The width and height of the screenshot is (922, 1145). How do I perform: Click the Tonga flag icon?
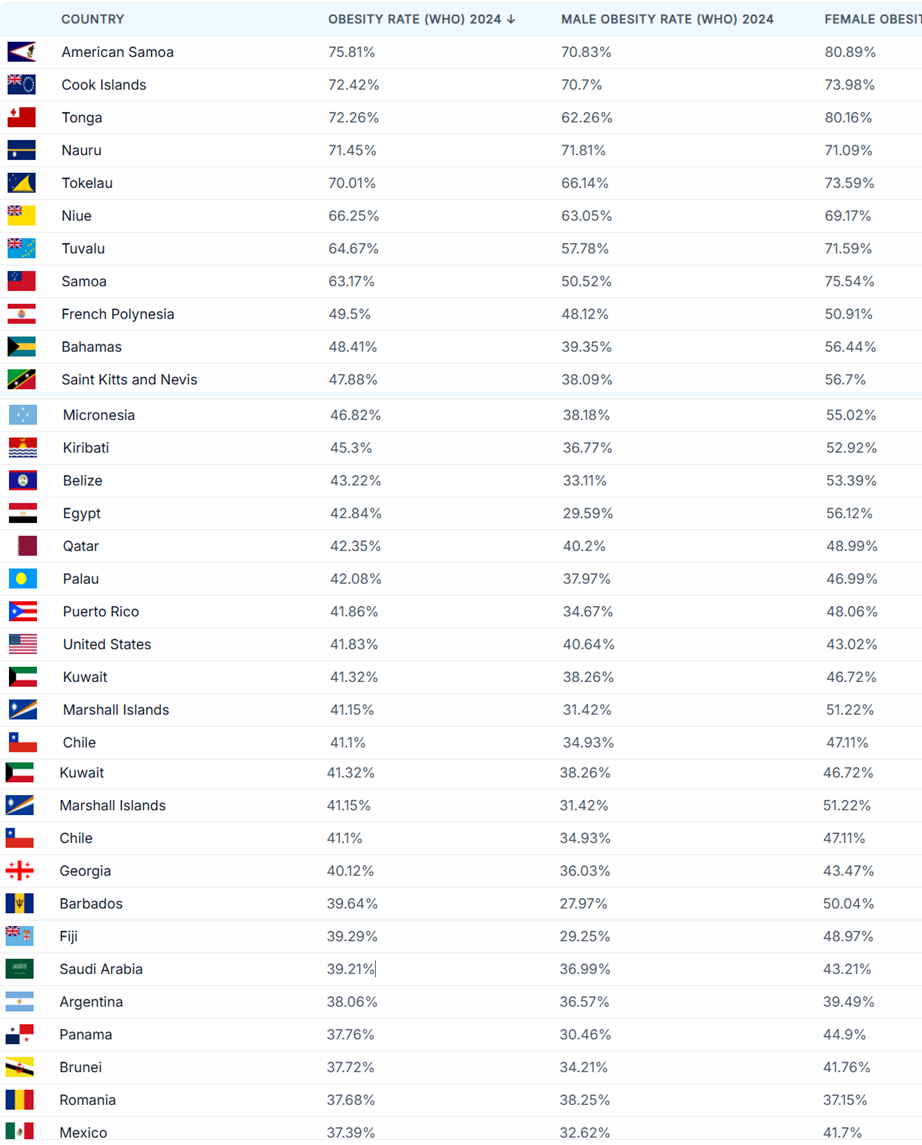(x=21, y=118)
